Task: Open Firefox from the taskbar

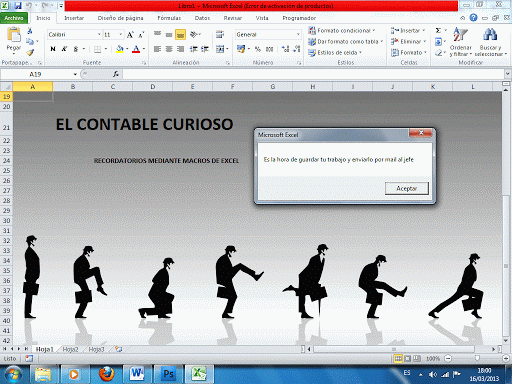Action: pyautogui.click(x=106, y=374)
